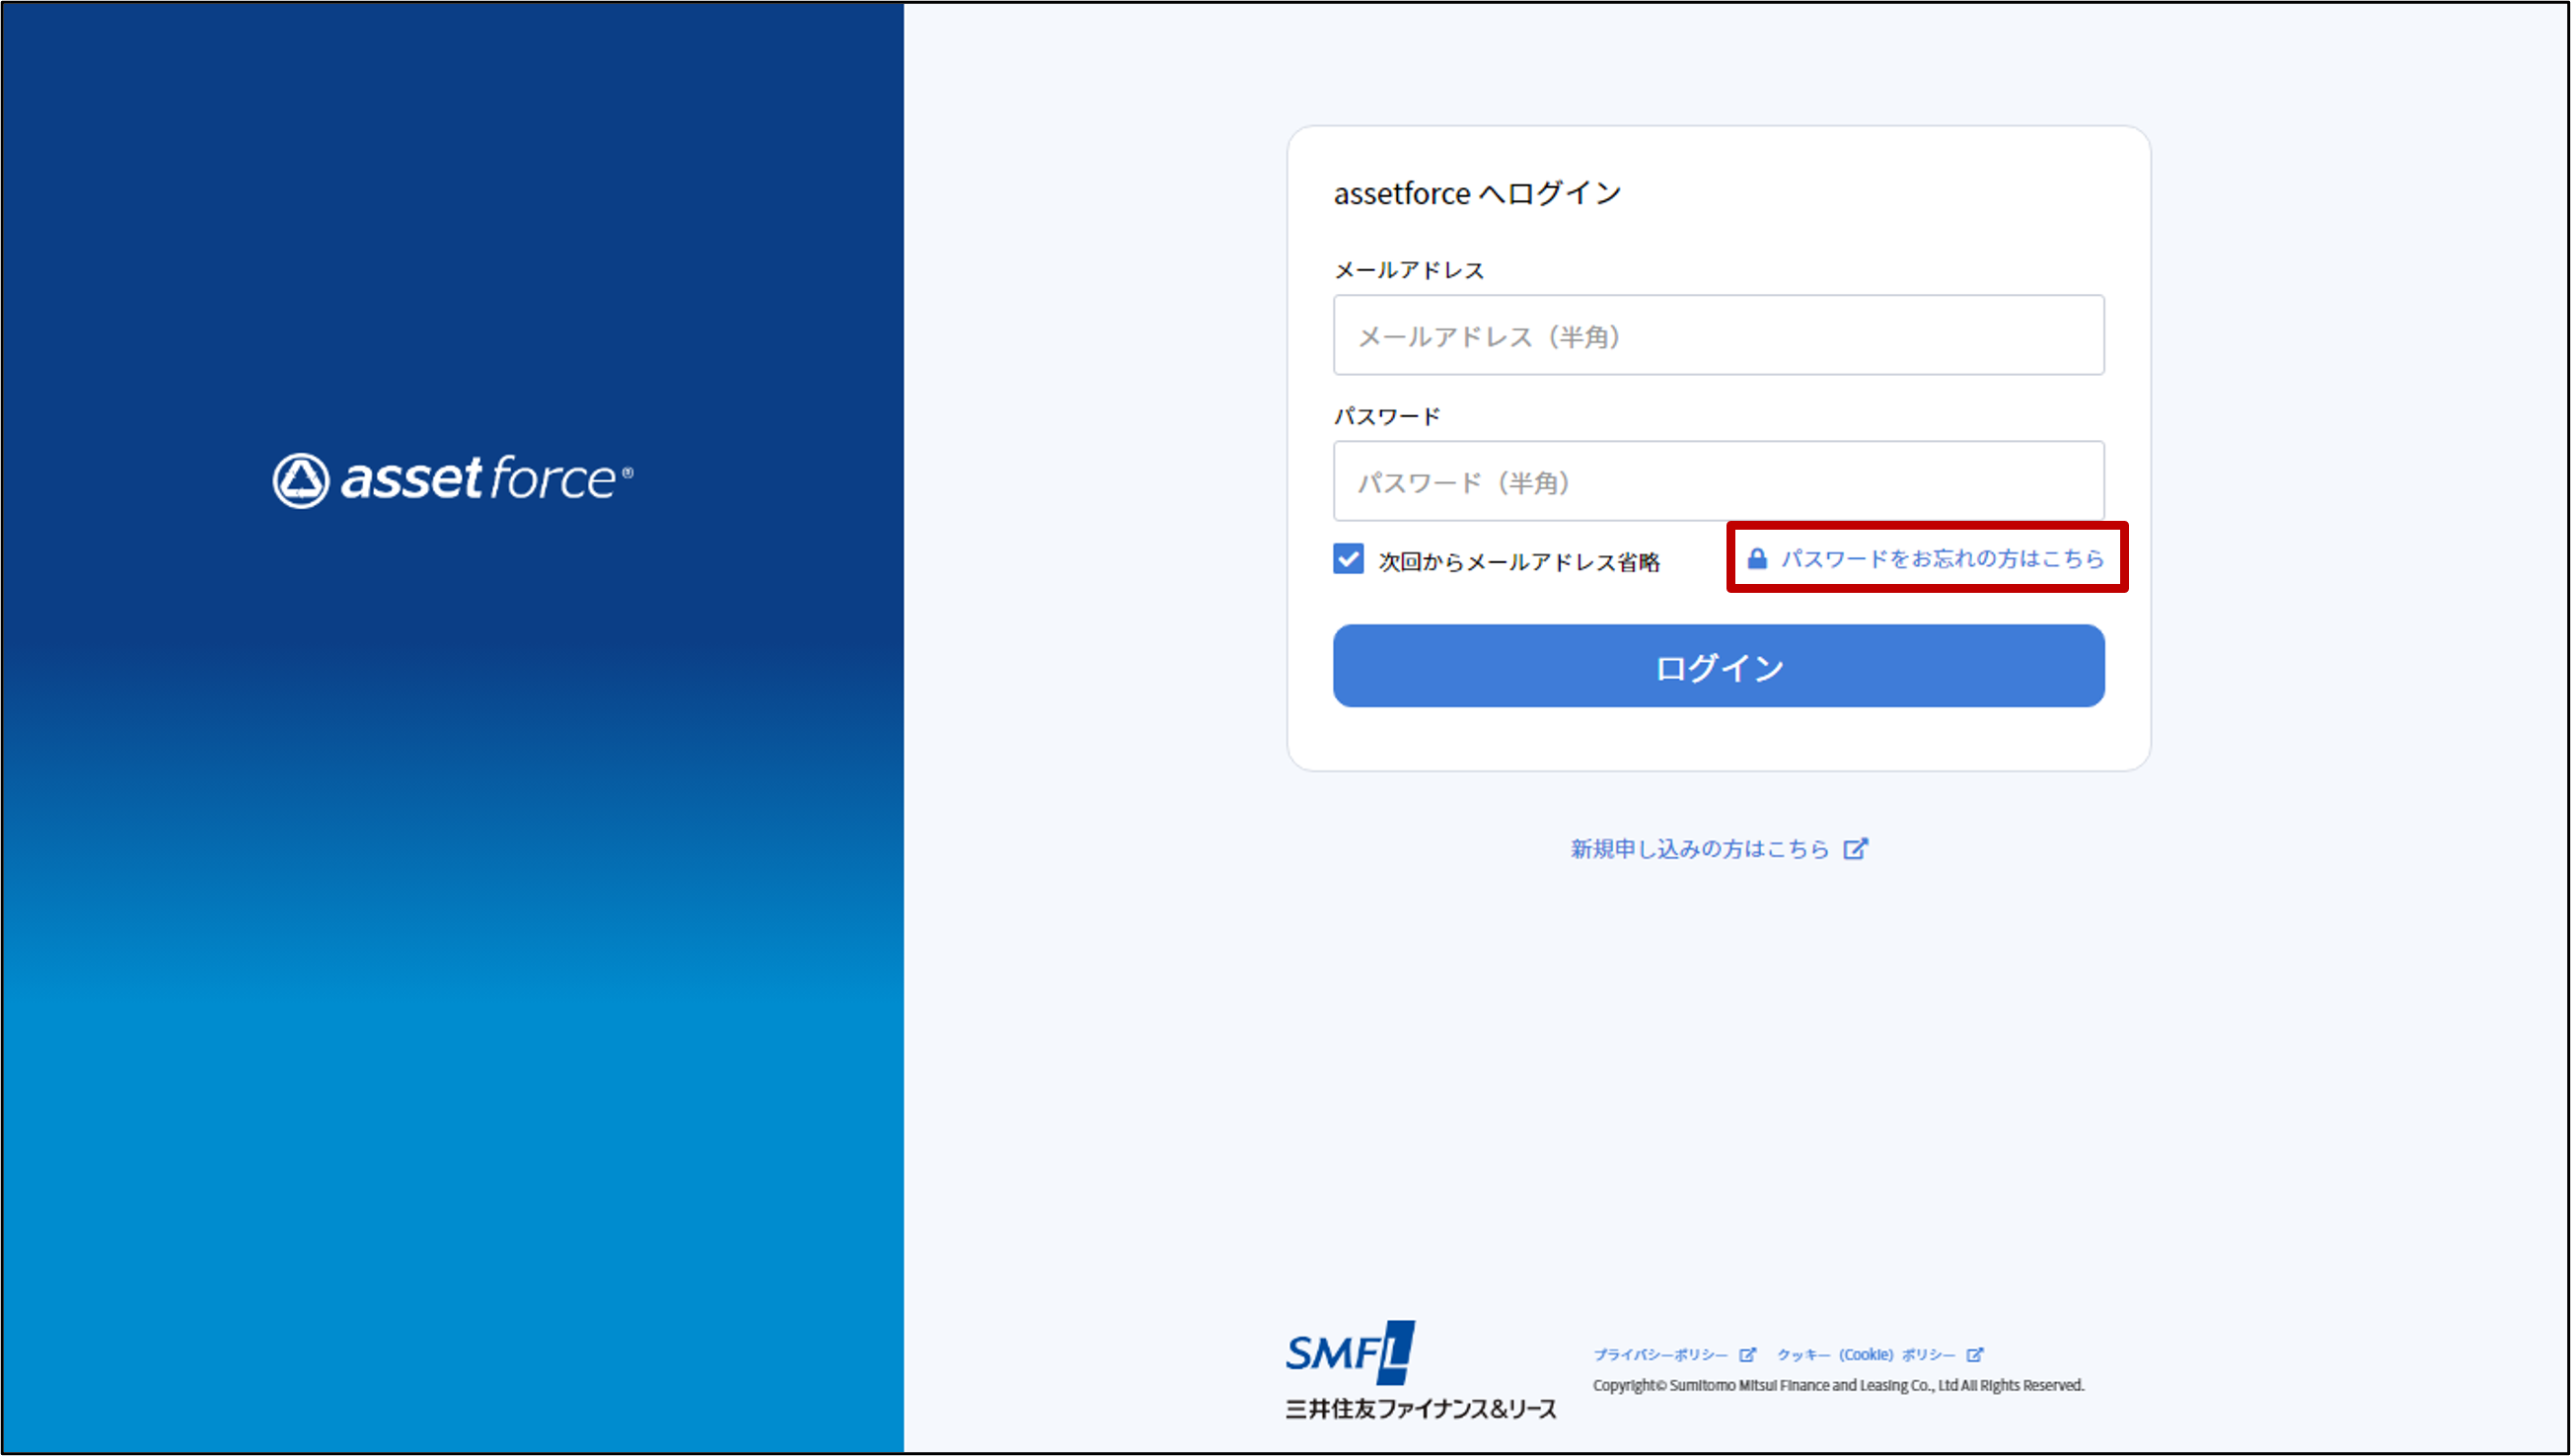Click the assetforce triangle logo icon

(301, 480)
